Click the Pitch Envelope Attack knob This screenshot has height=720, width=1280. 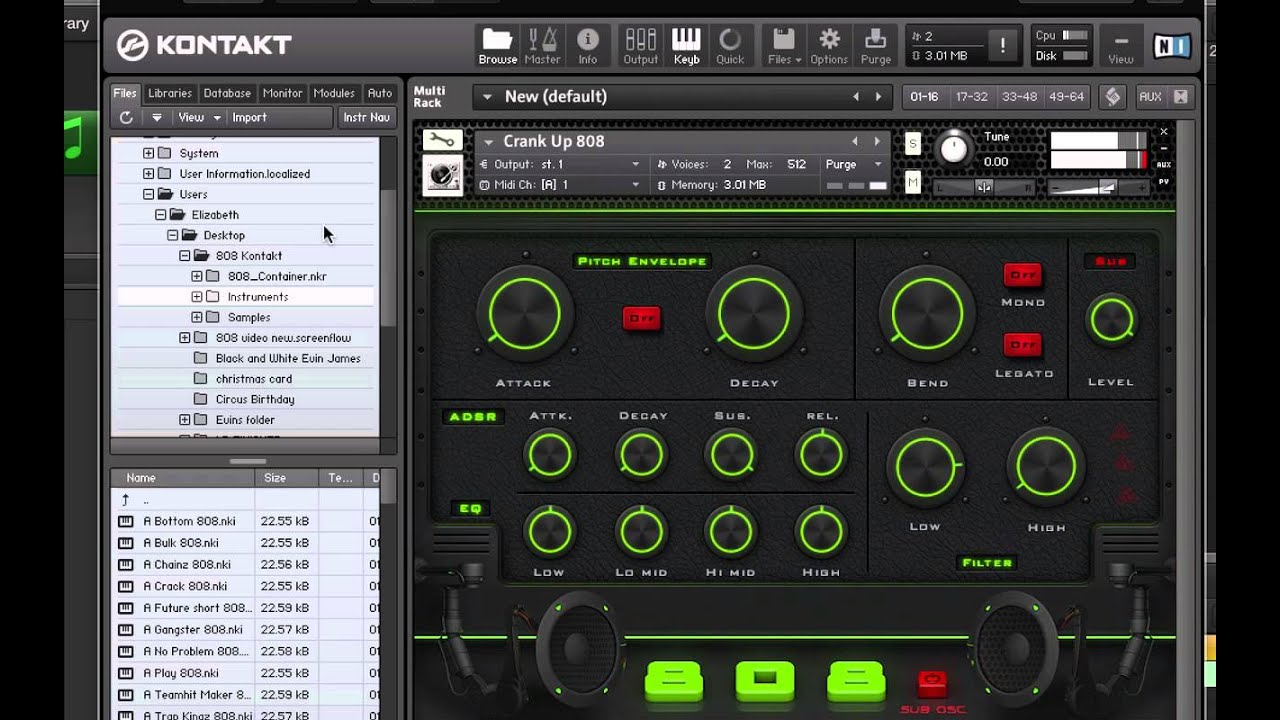click(524, 314)
